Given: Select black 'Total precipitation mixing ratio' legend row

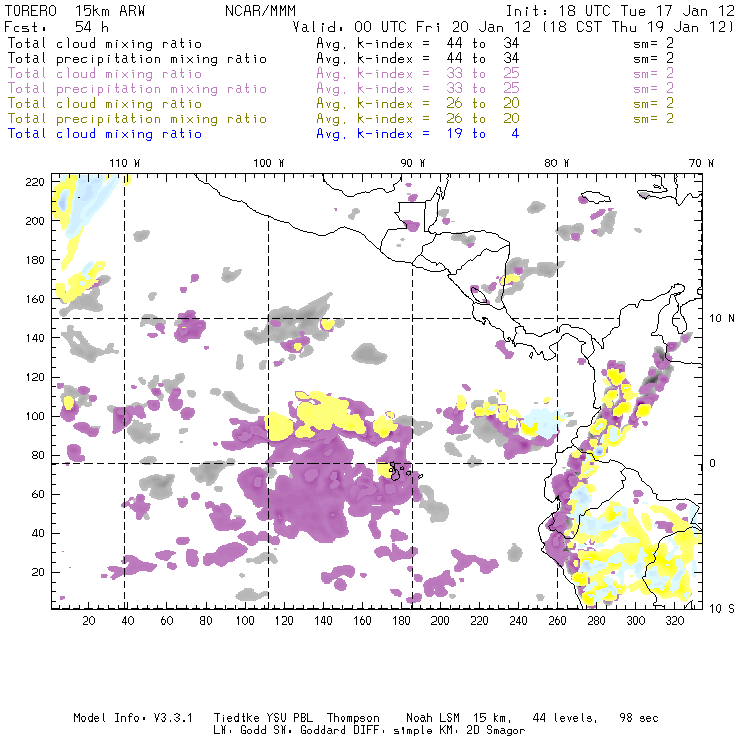Looking at the screenshot, I should (341, 59).
